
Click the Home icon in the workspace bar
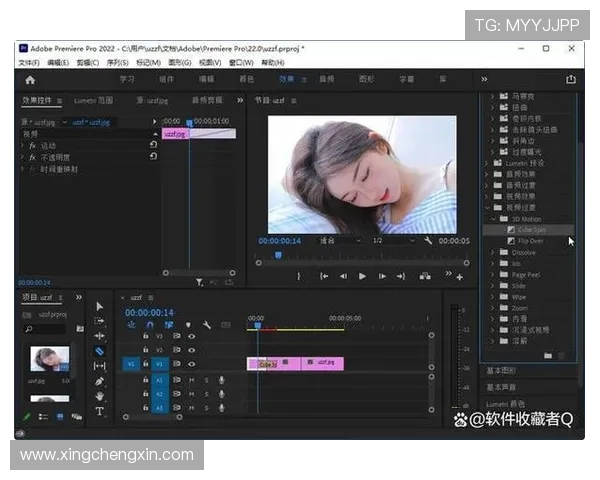(30, 79)
